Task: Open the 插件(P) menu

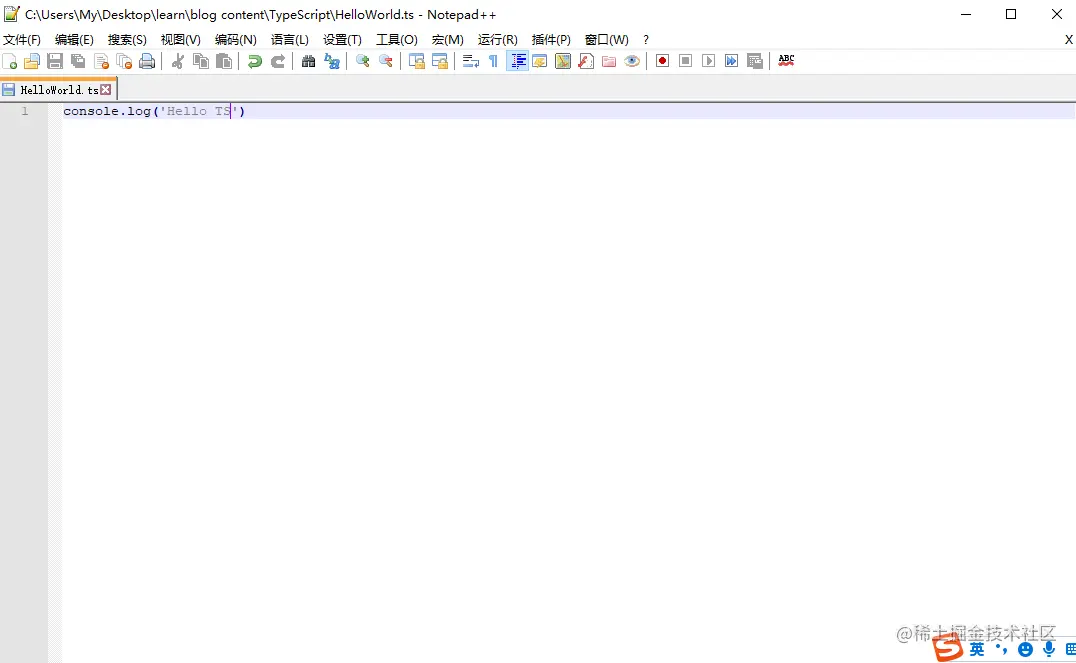Action: click(x=551, y=40)
